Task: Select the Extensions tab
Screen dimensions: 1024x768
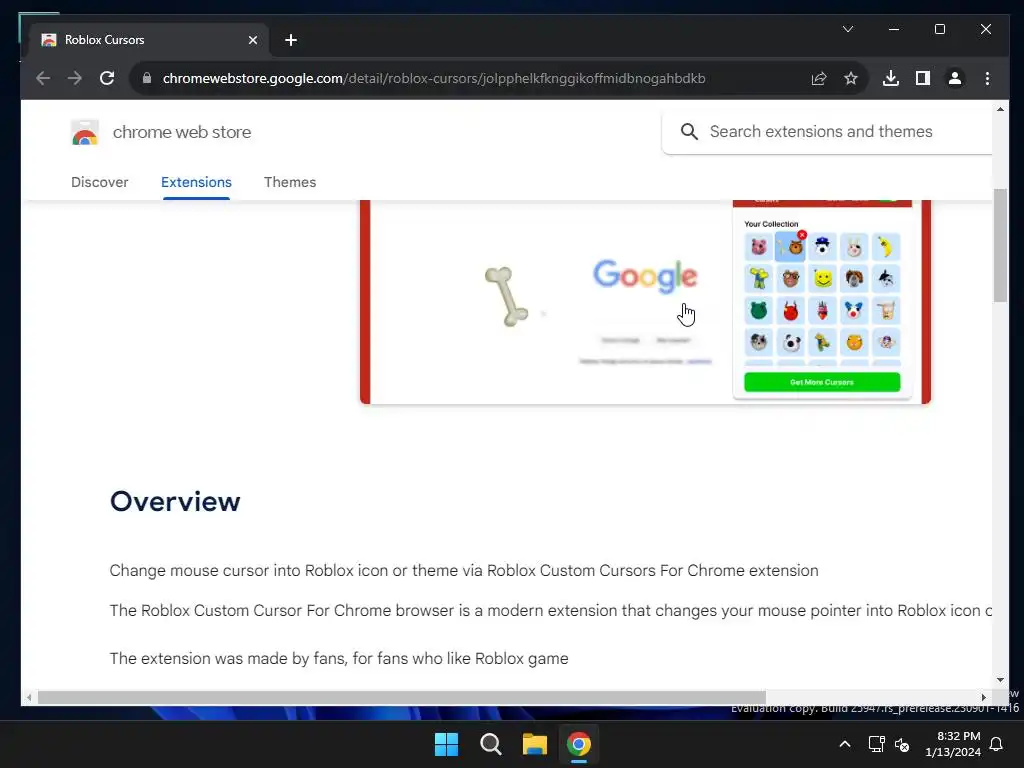Action: [197, 182]
